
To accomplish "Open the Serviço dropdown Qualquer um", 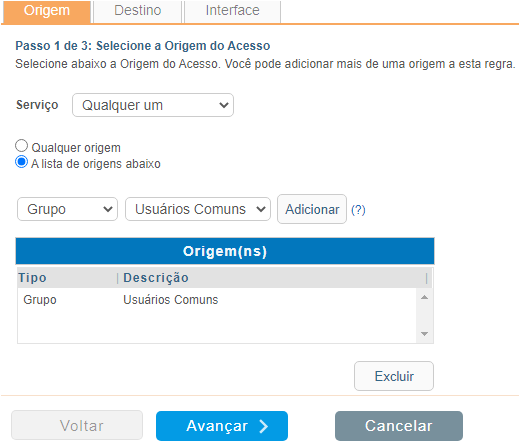I will 153,105.
